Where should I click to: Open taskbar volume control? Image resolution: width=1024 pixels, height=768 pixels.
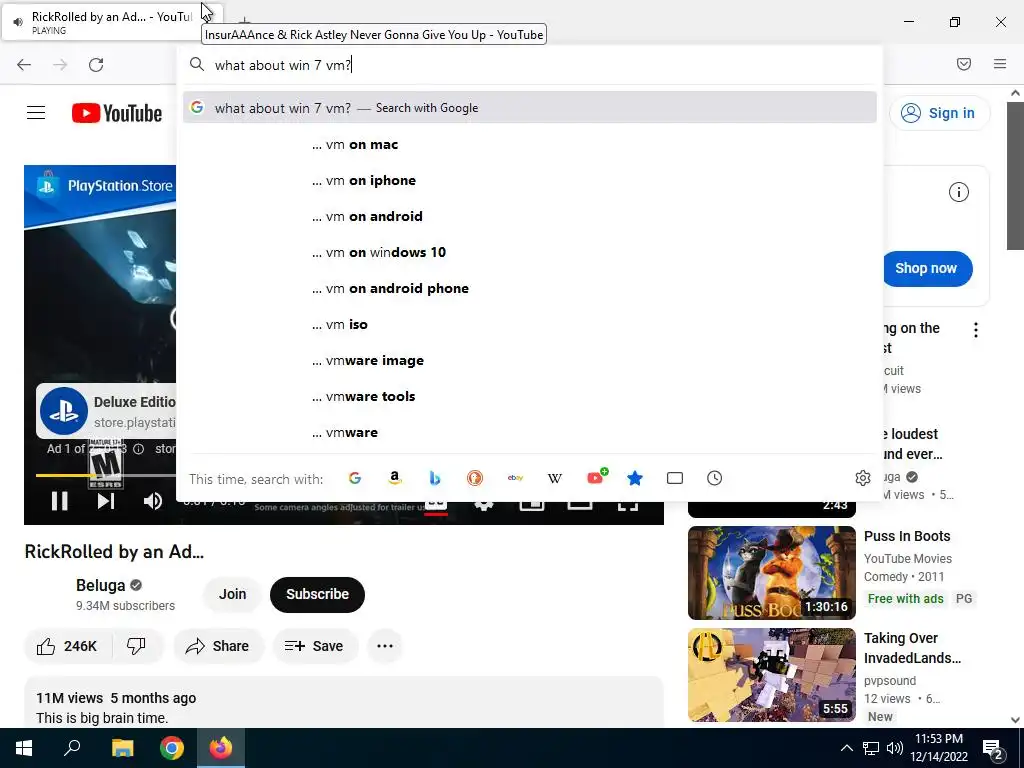895,748
